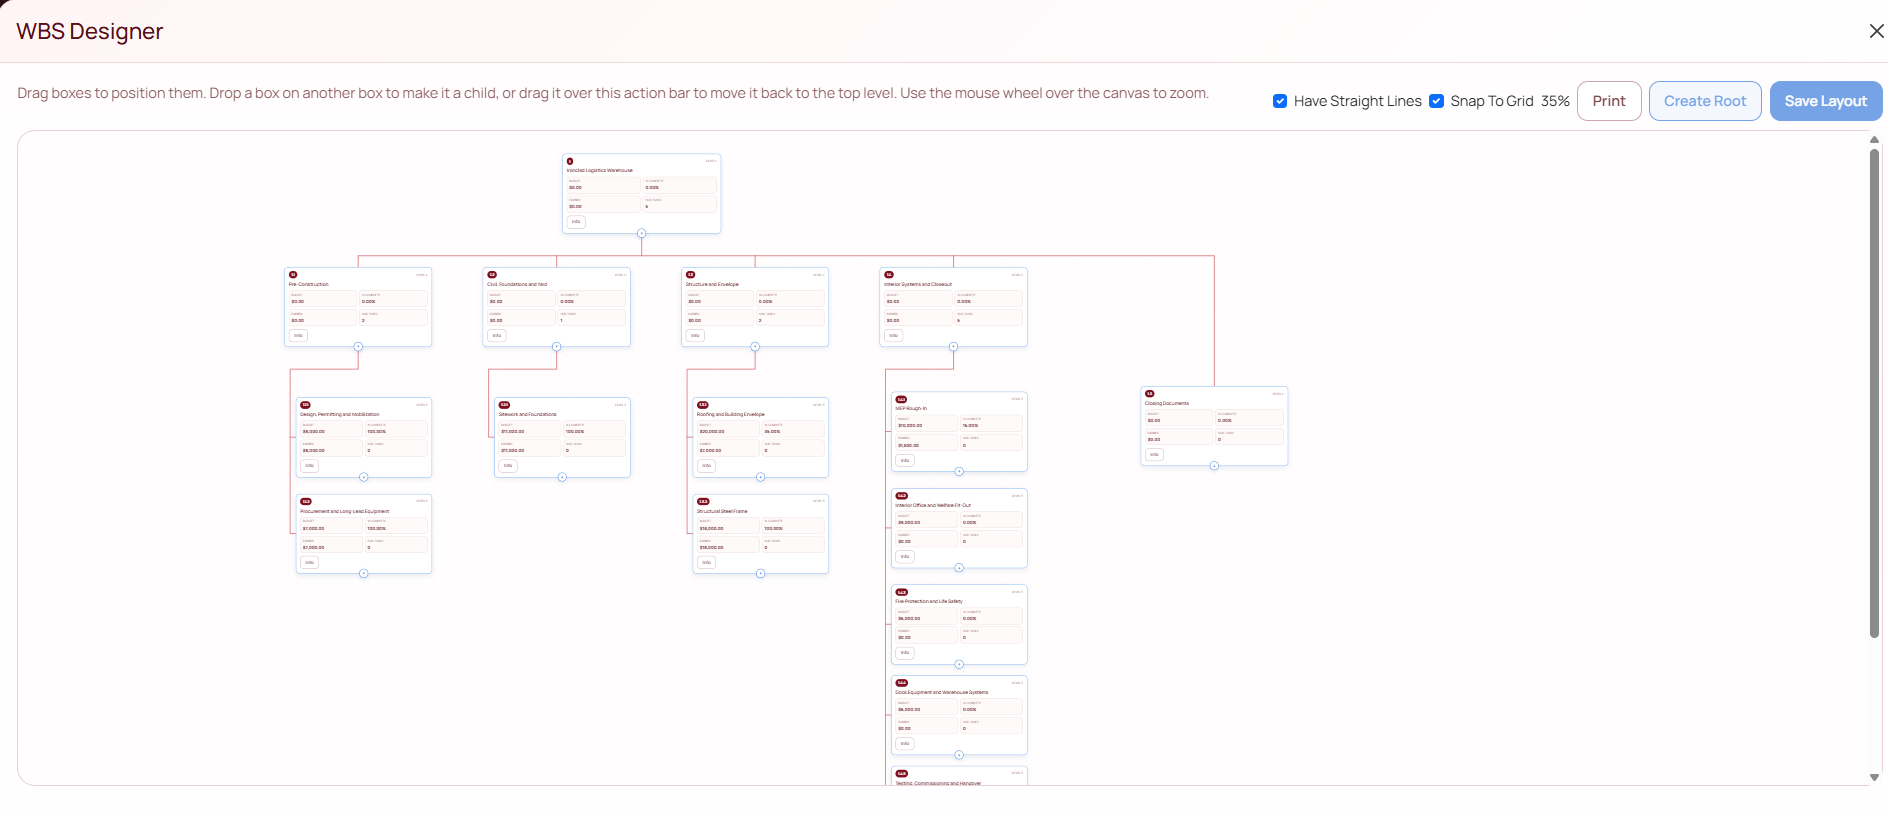Click plus connector under Interior Systems and Closeout
Viewport: 1888px width, 816px height.
953,347
